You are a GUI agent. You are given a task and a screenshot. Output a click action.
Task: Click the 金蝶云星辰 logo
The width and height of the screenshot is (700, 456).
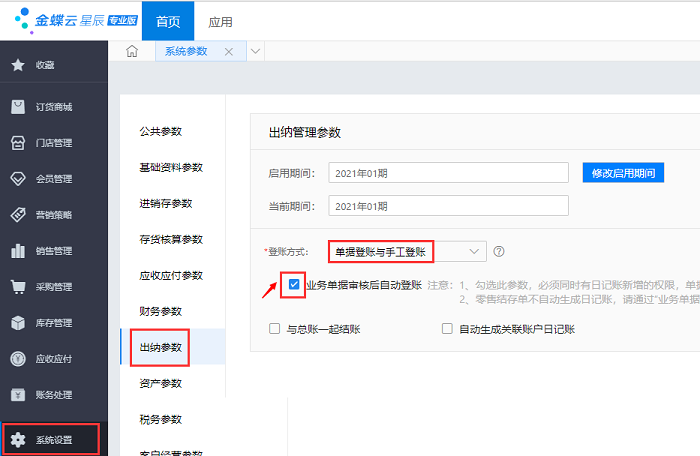(x=76, y=21)
